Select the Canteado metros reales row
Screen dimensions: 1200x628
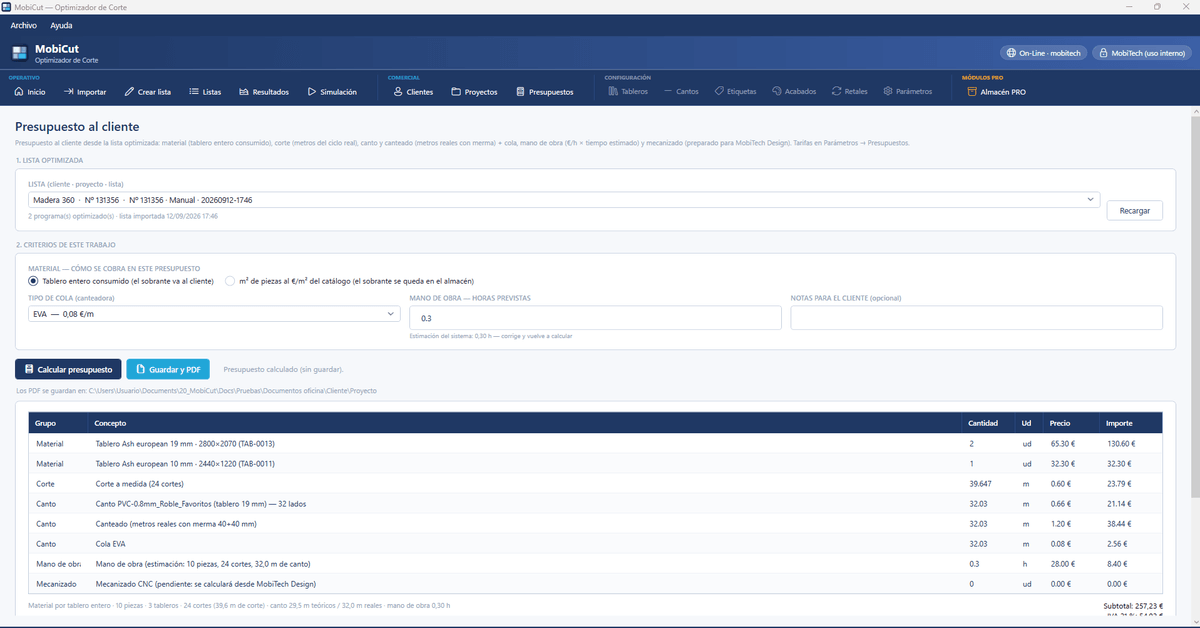[x=596, y=523]
